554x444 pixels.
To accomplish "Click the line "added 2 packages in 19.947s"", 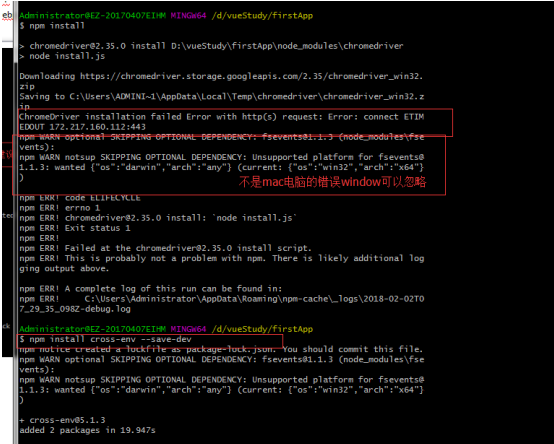I will click(87, 431).
